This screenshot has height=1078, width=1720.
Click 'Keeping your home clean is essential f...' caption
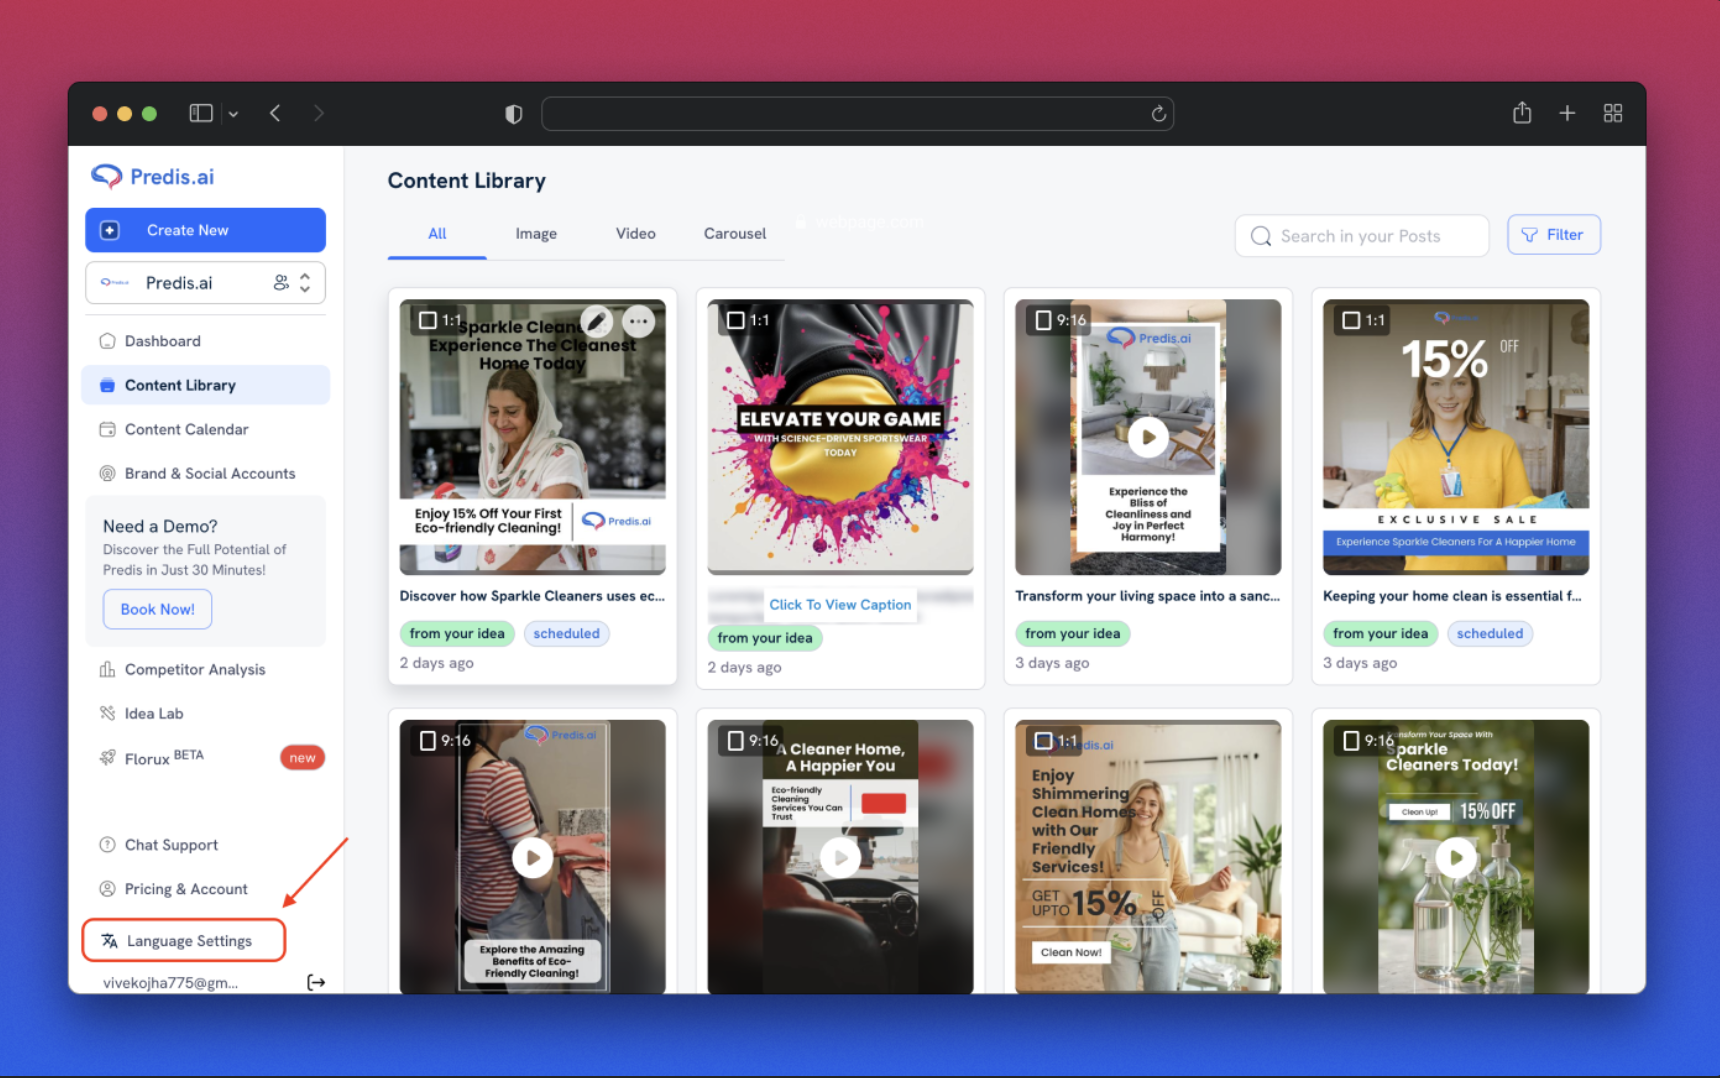tap(1452, 596)
